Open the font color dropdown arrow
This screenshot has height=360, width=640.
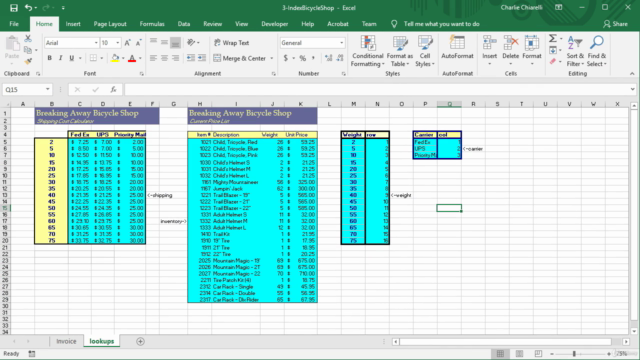[x=140, y=58]
